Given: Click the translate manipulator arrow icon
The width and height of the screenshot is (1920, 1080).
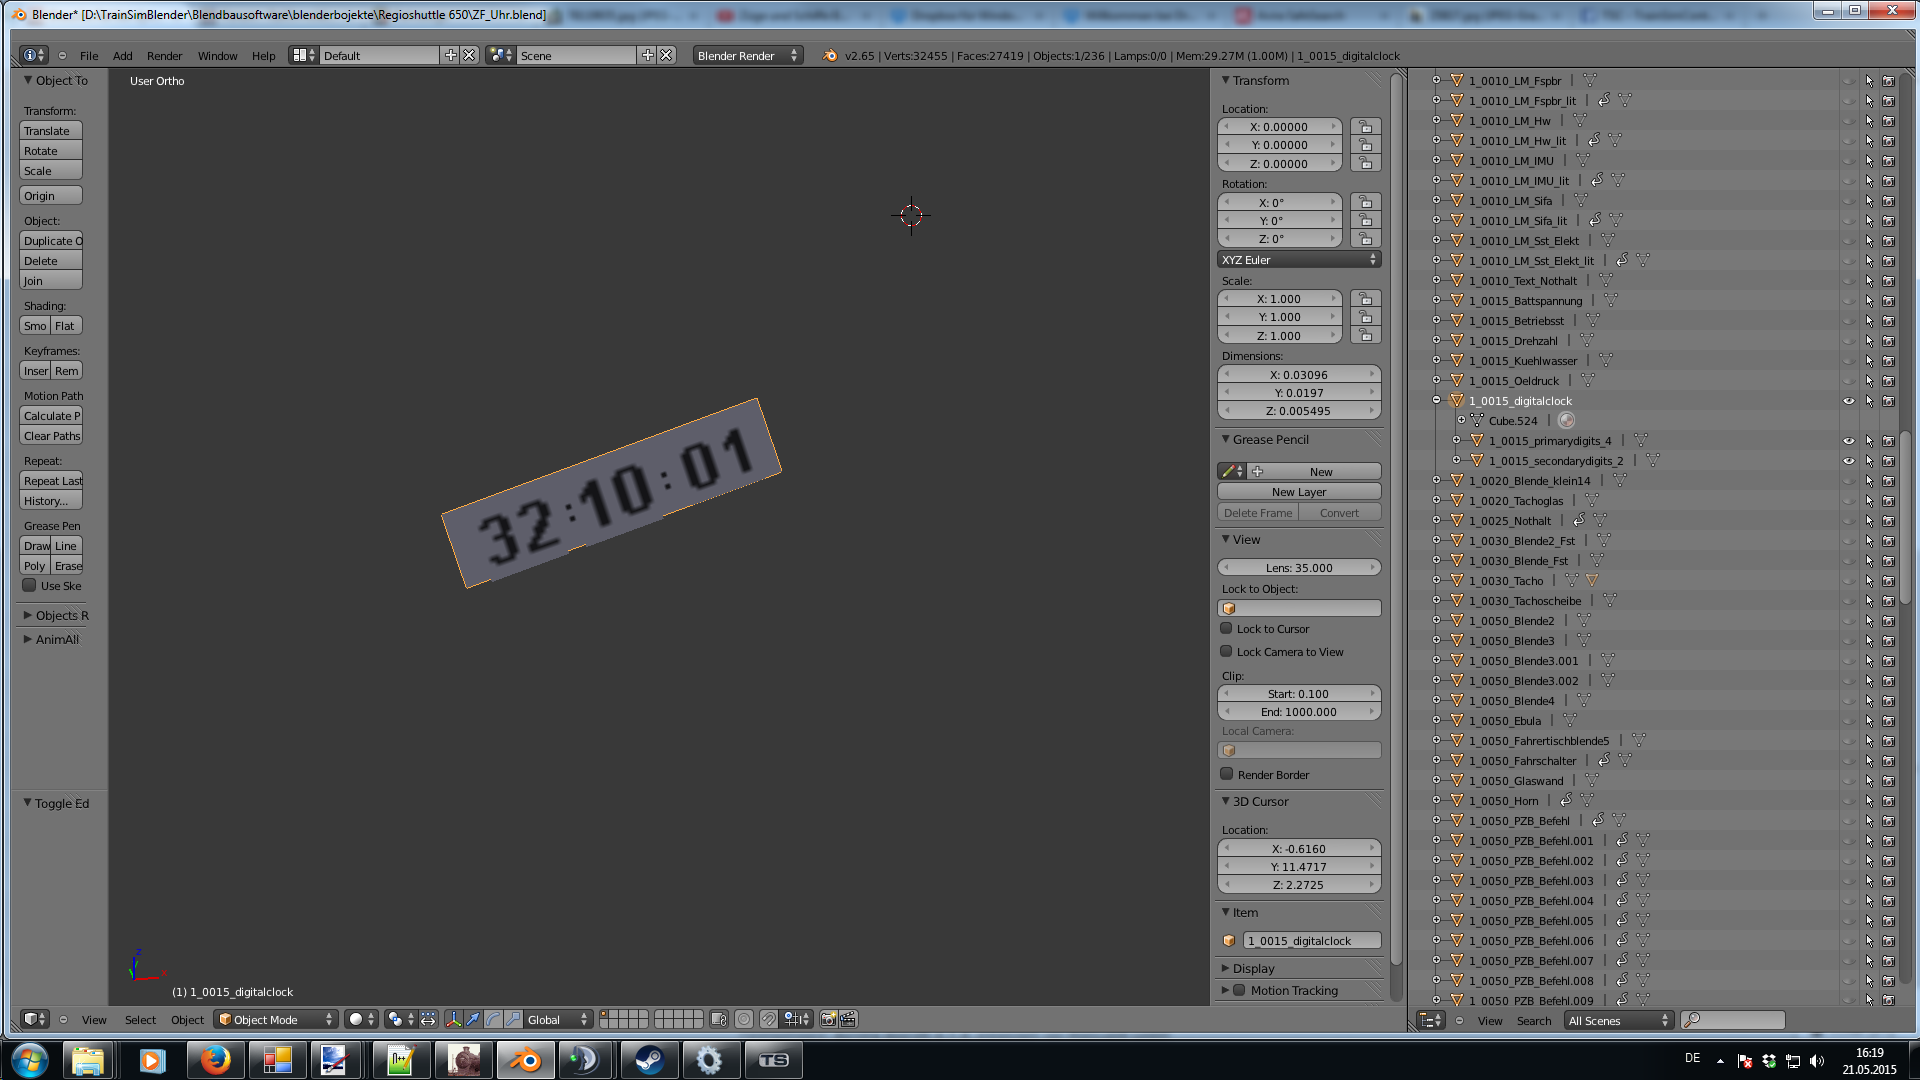Looking at the screenshot, I should click(473, 1019).
